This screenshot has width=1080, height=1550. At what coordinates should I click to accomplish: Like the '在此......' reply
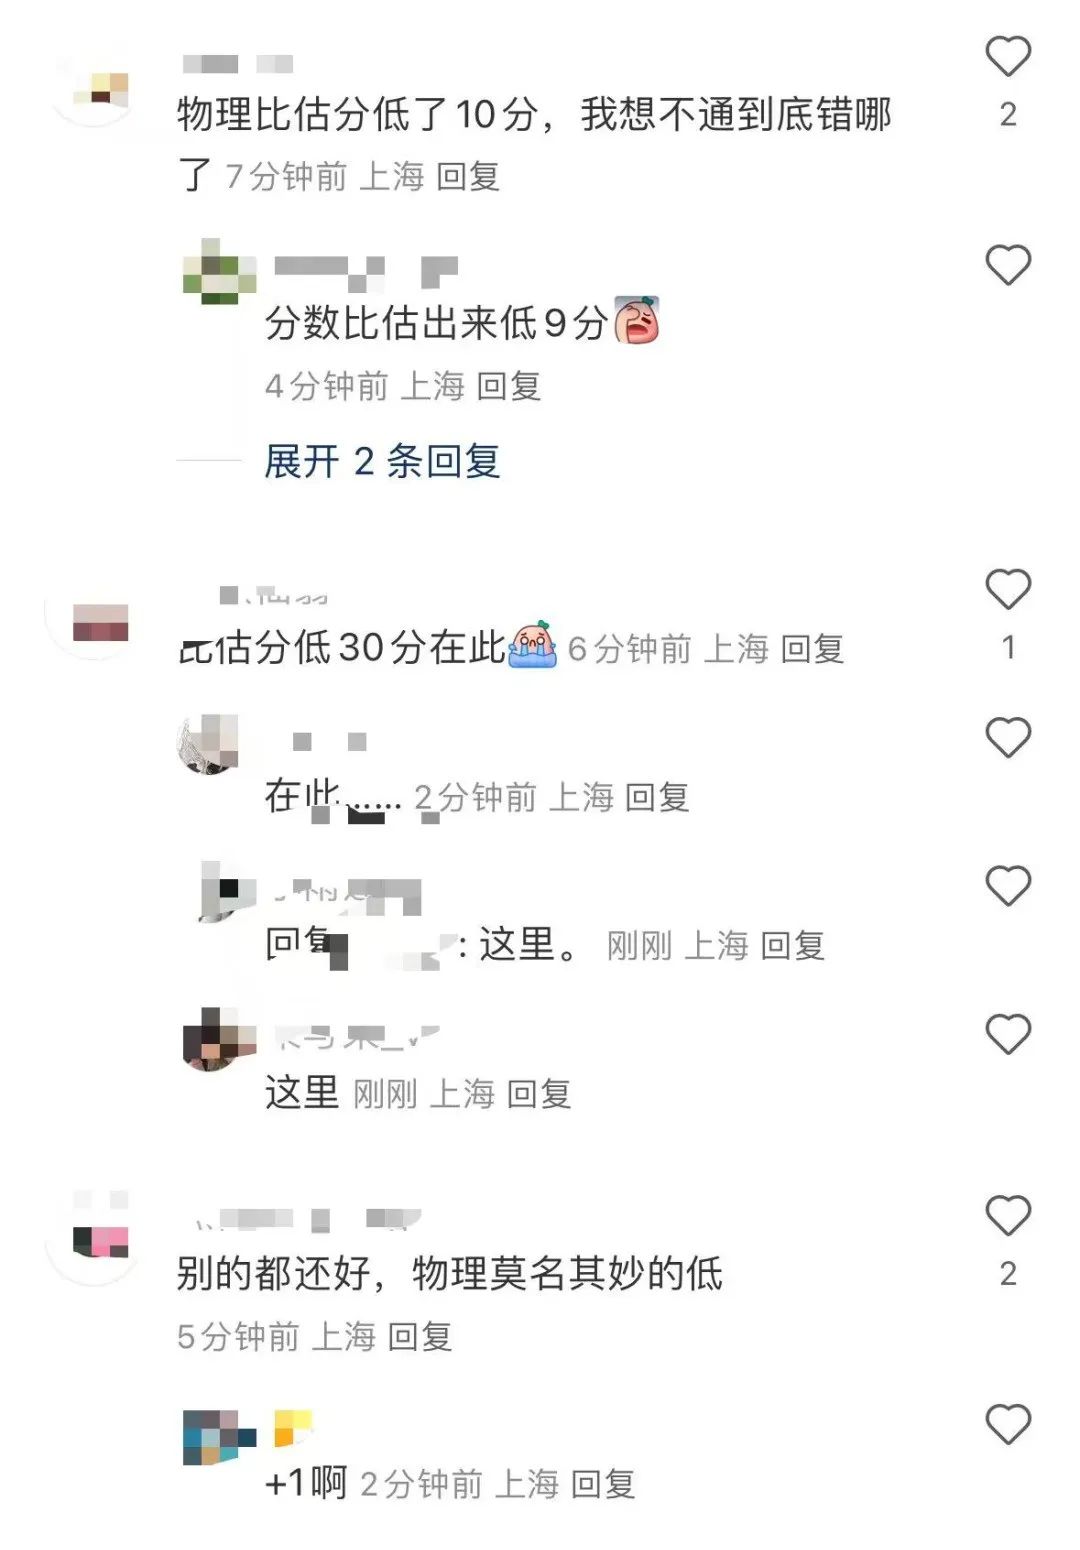[1008, 738]
